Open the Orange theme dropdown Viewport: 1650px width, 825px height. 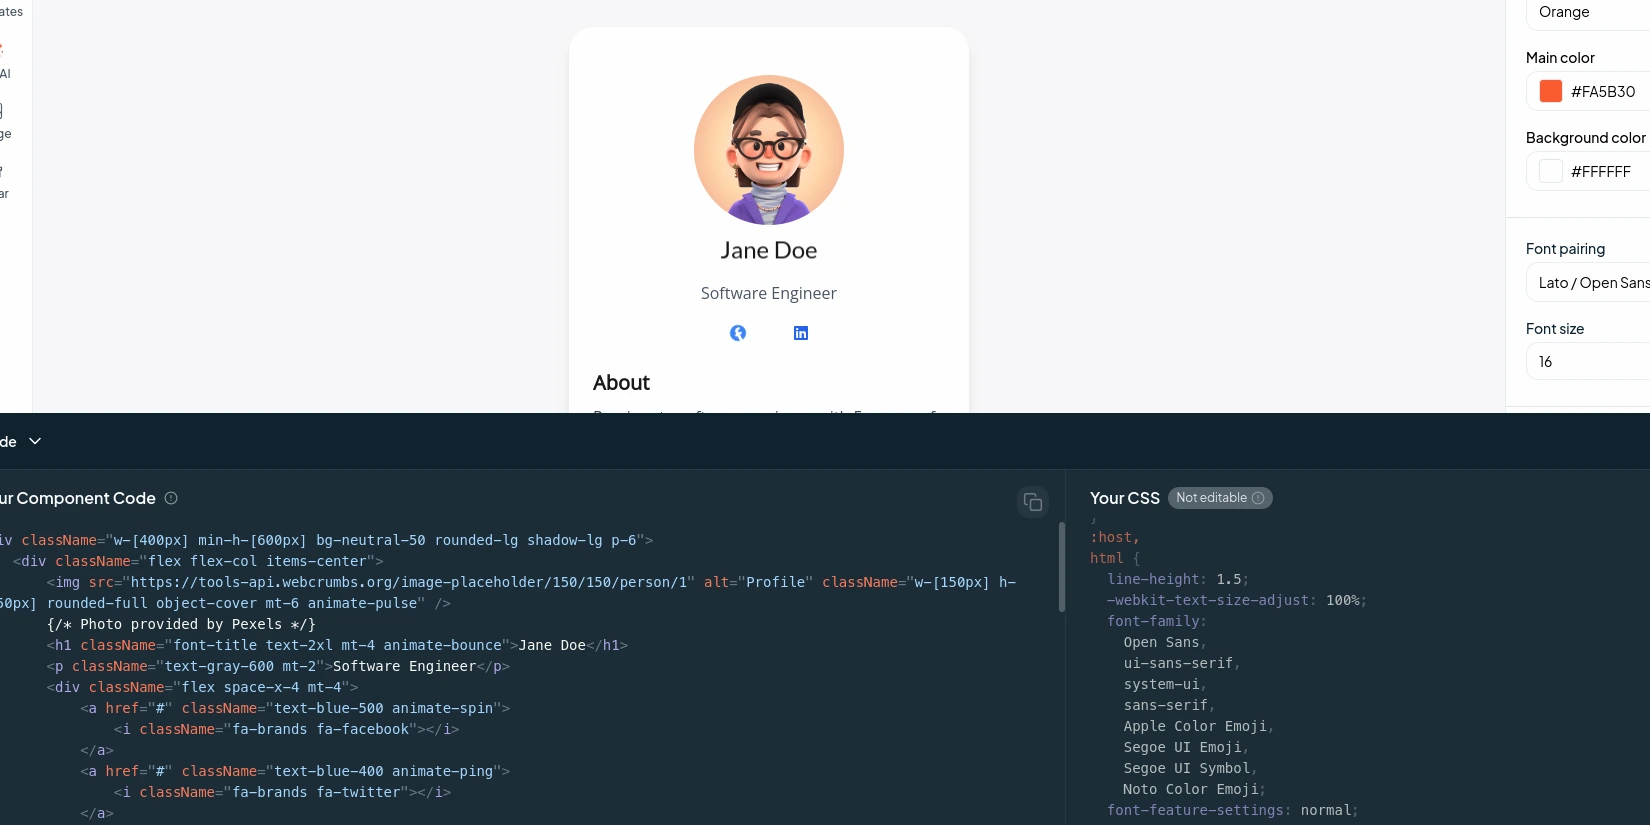[1590, 13]
